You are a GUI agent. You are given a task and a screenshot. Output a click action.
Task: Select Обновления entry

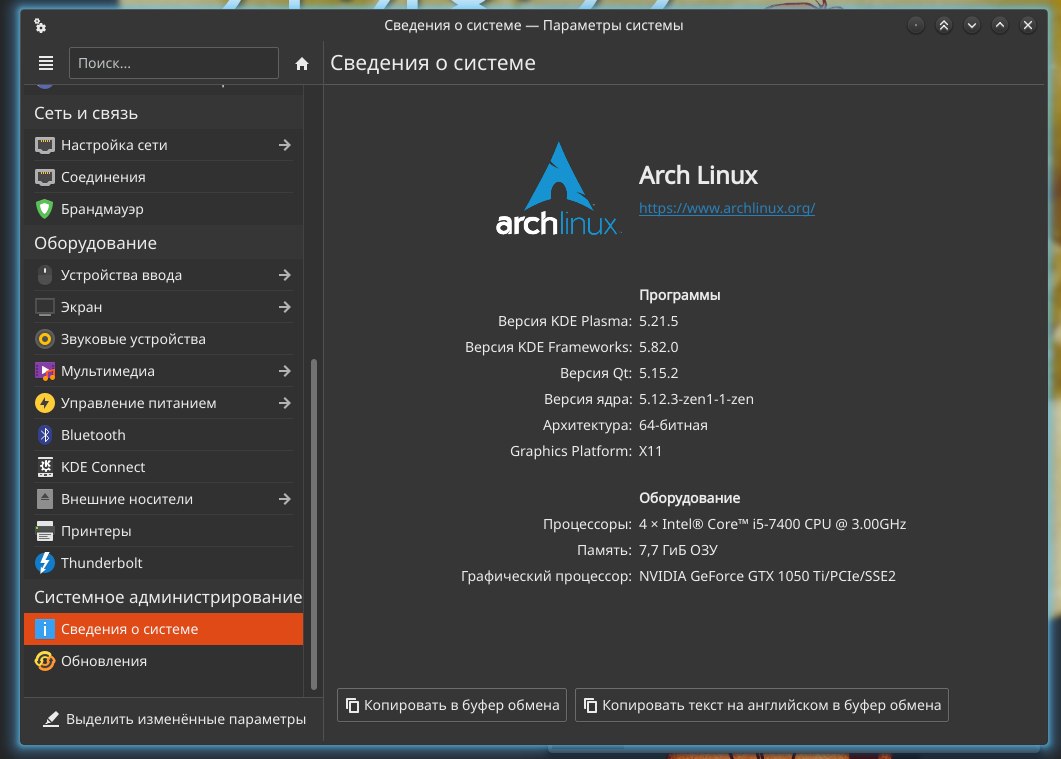point(163,661)
